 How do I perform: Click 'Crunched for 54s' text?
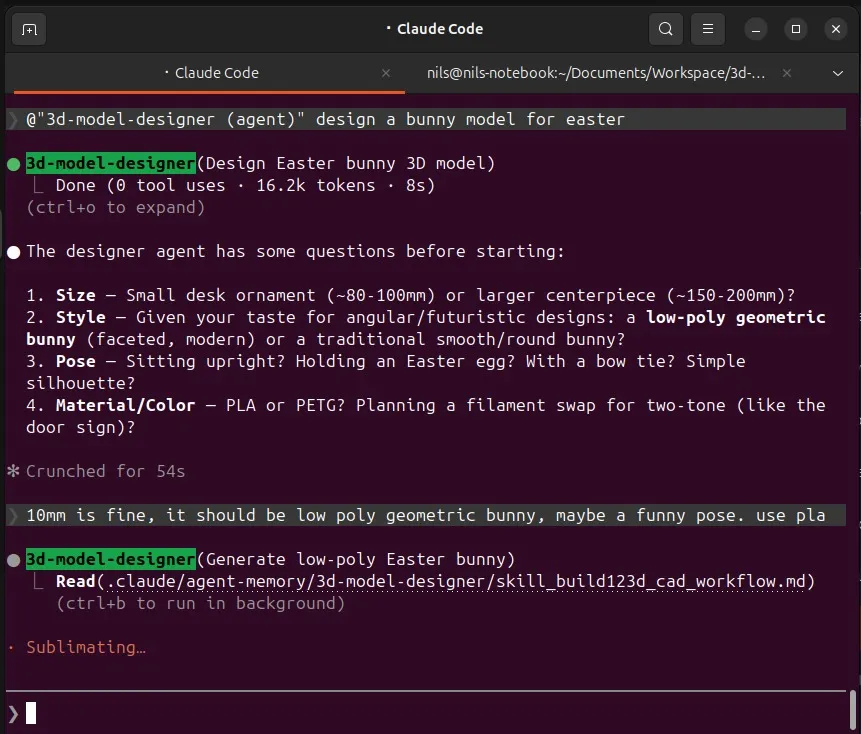(105, 471)
